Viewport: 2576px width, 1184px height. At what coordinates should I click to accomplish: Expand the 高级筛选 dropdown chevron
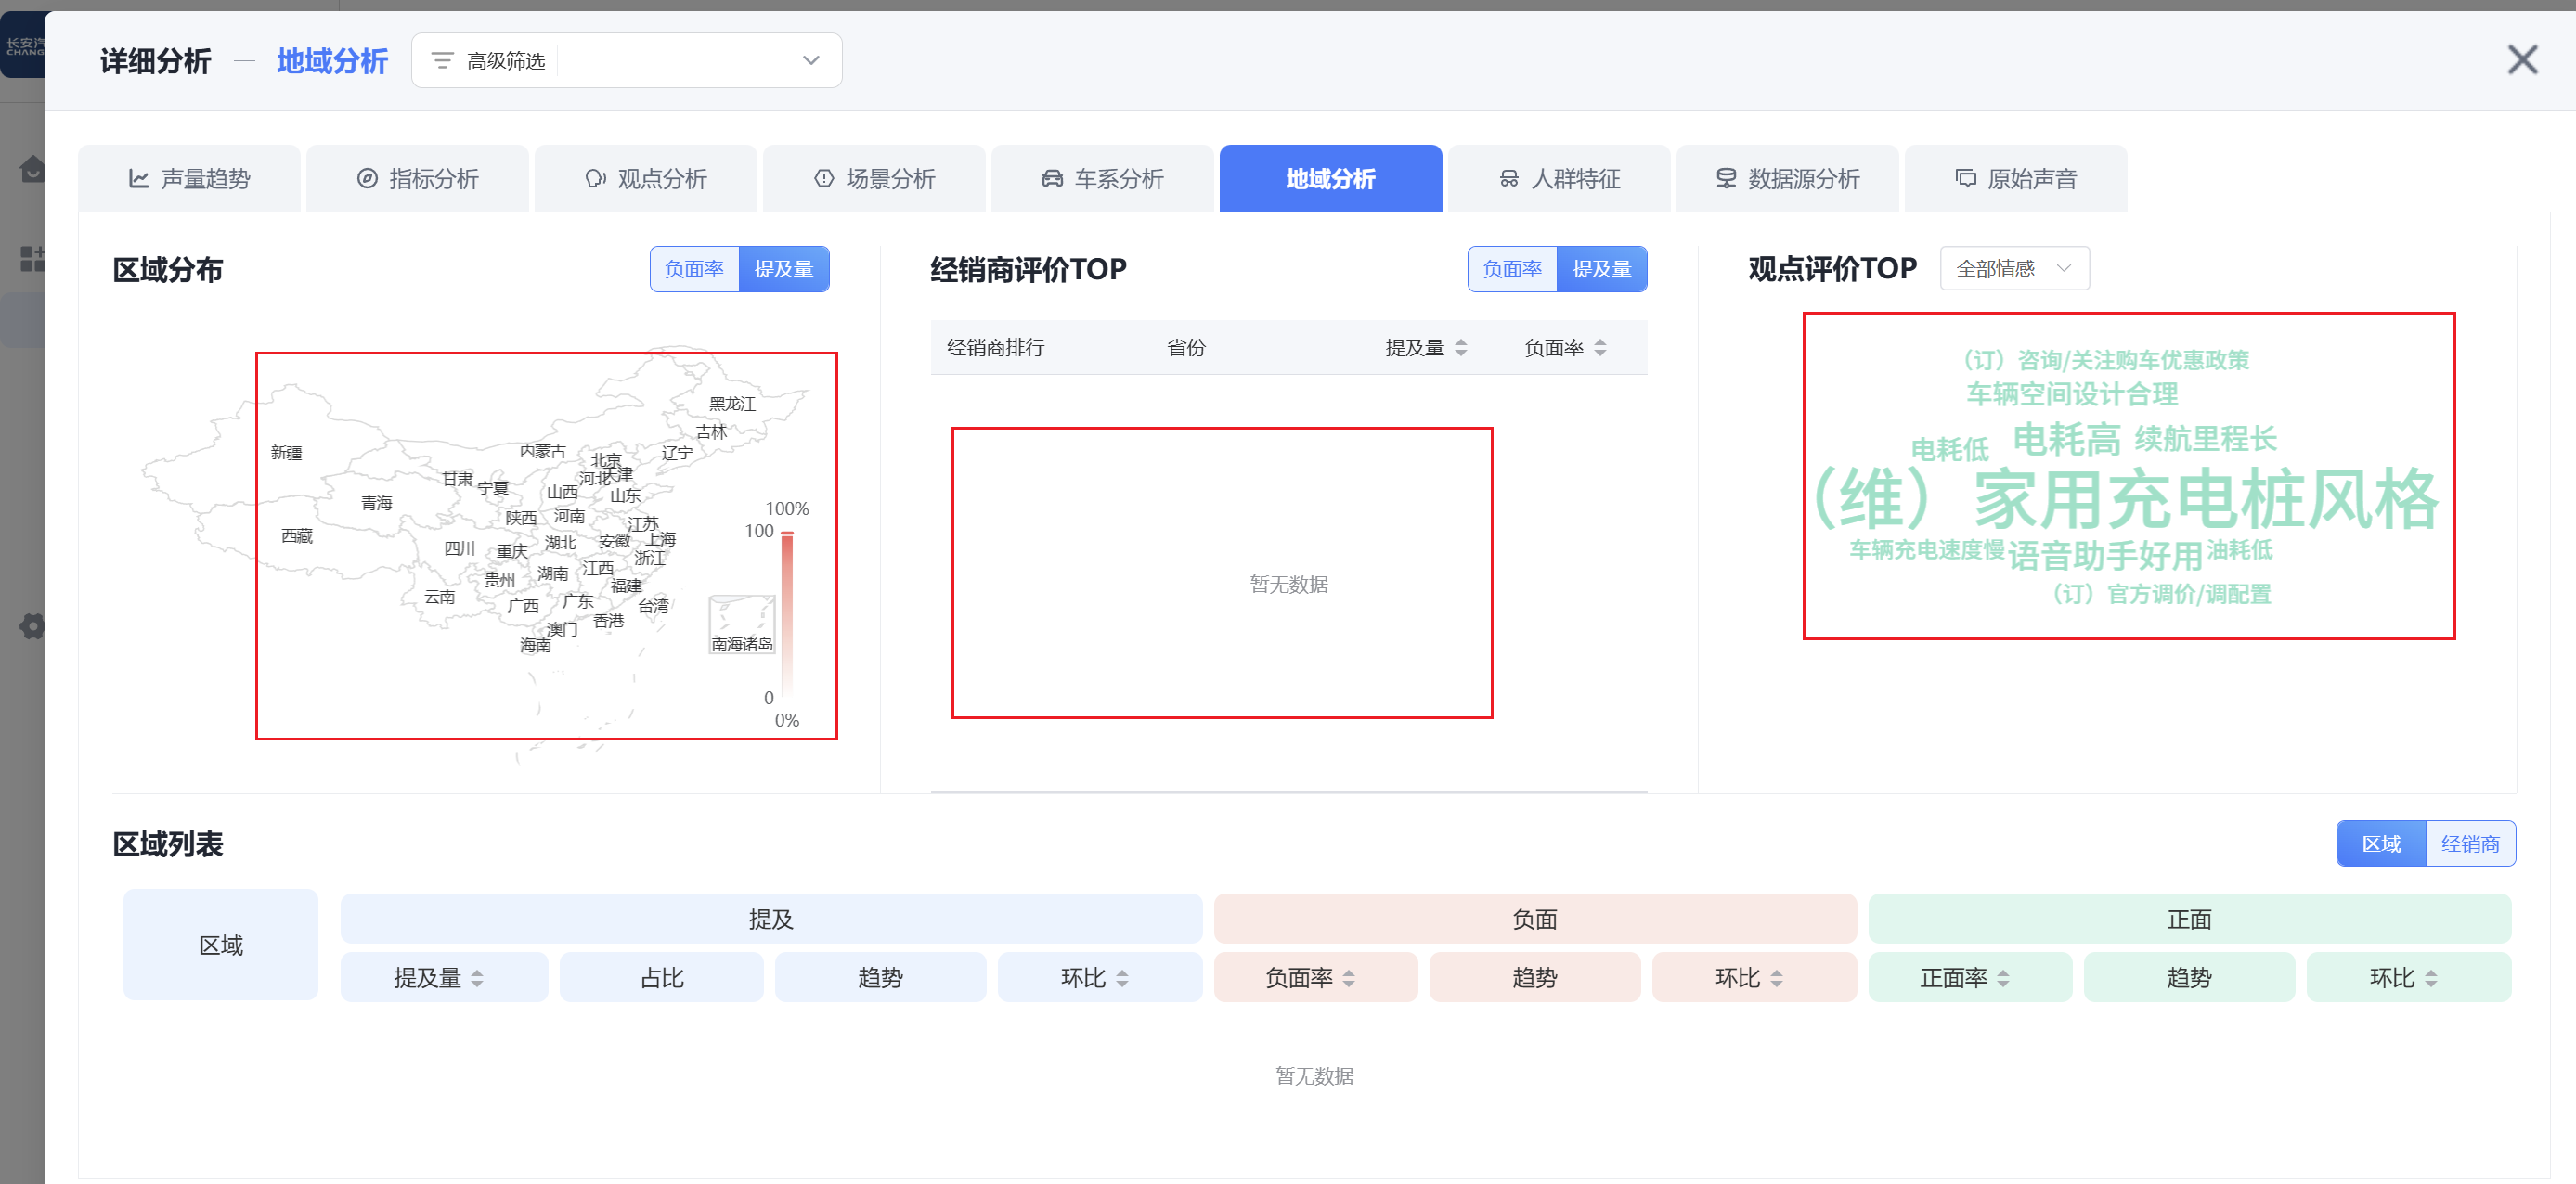coord(811,61)
